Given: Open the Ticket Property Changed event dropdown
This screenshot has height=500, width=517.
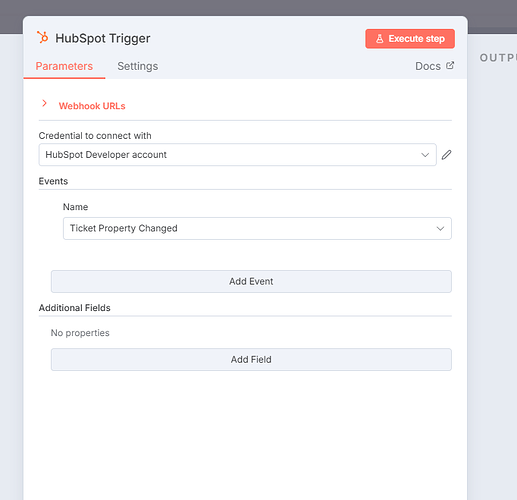Looking at the screenshot, I should tap(257, 228).
